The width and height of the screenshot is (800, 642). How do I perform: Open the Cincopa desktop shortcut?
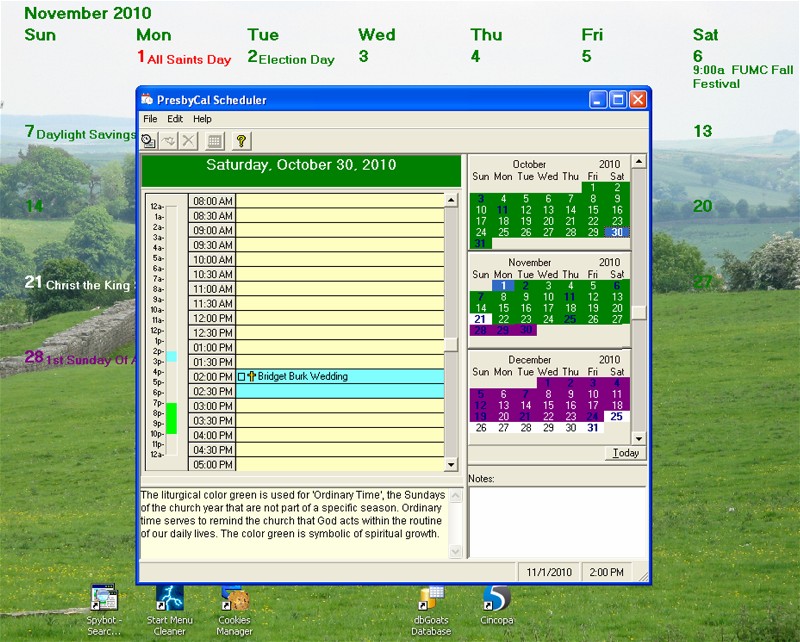tap(496, 600)
